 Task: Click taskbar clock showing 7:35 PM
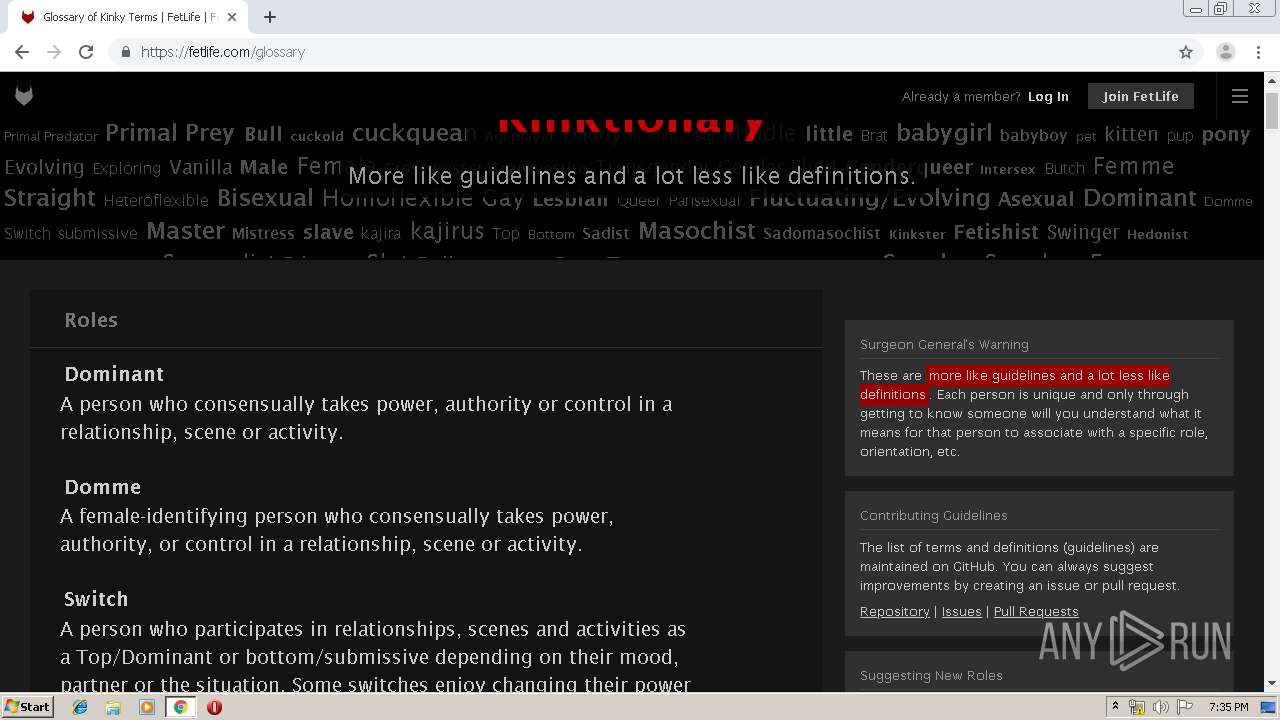pos(1229,707)
